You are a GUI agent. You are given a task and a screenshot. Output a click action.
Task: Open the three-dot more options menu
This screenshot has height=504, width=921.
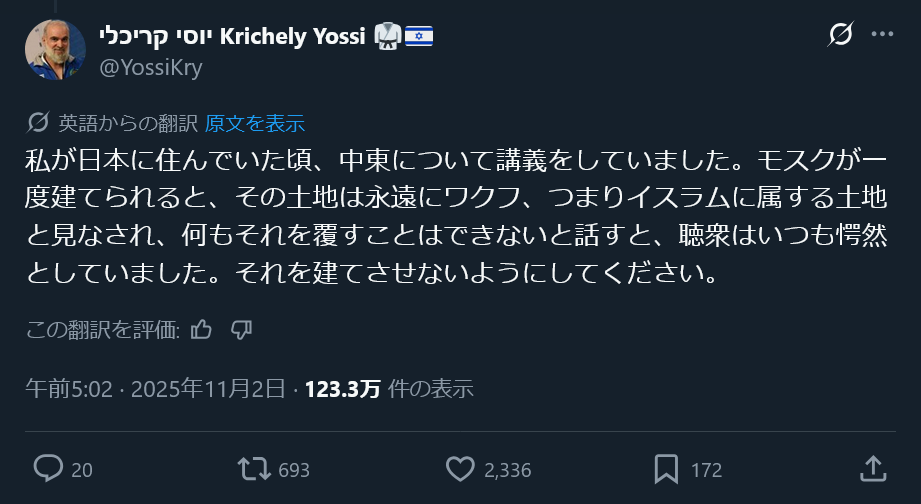tap(882, 35)
